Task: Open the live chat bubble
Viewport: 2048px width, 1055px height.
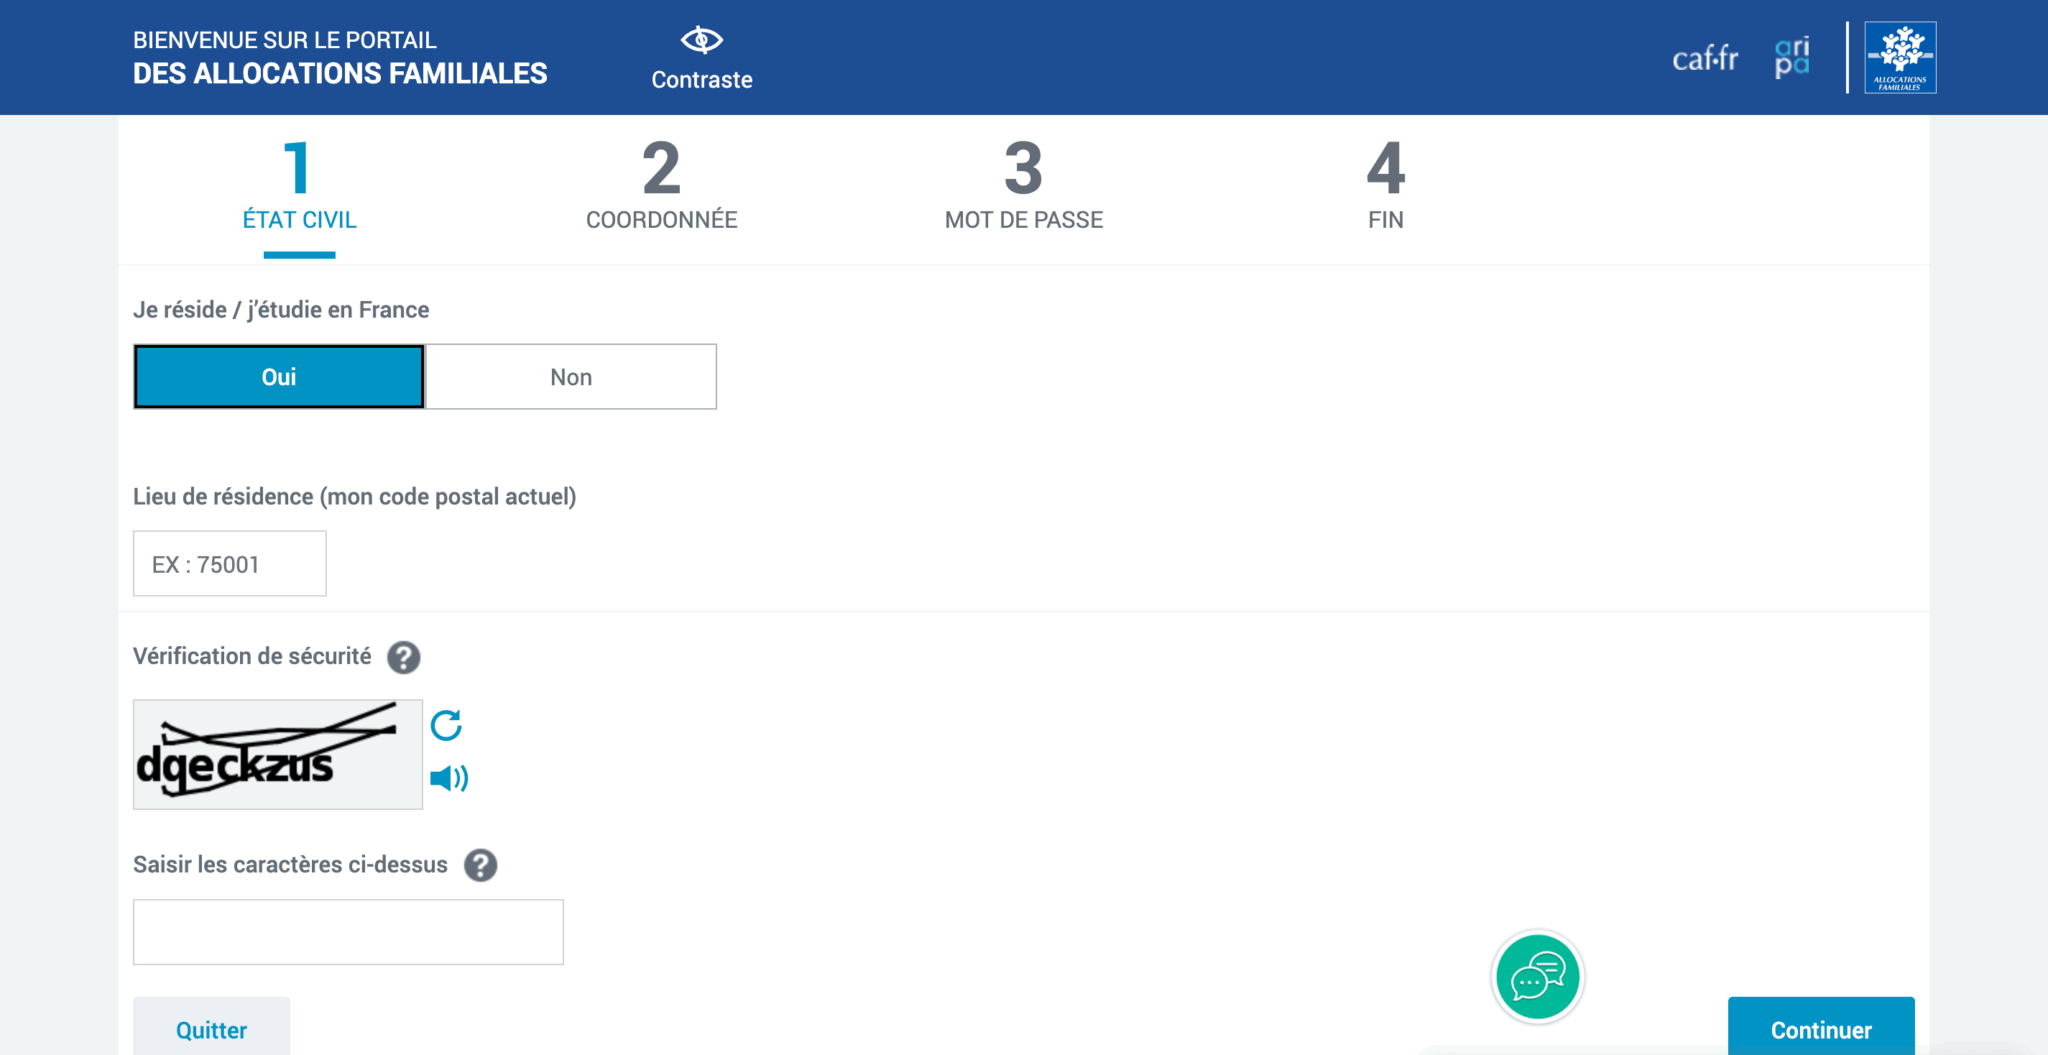Action: pos(1537,977)
